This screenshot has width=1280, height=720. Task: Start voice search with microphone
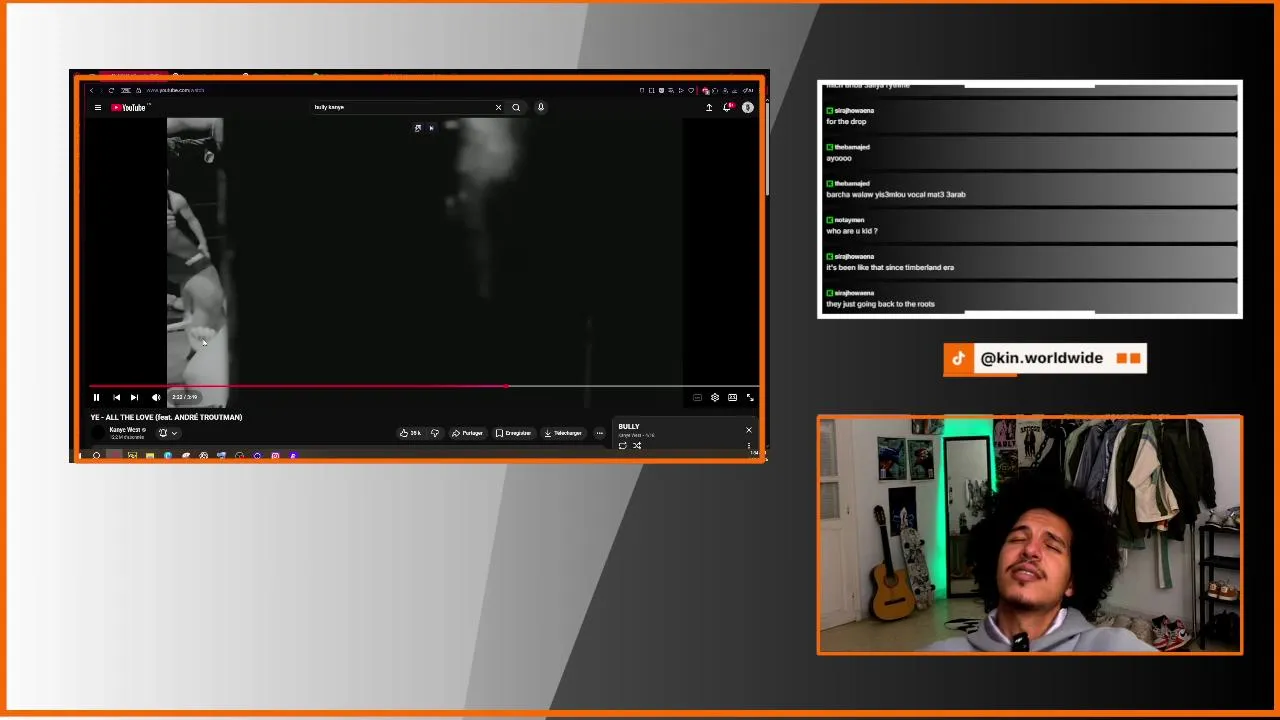(541, 107)
